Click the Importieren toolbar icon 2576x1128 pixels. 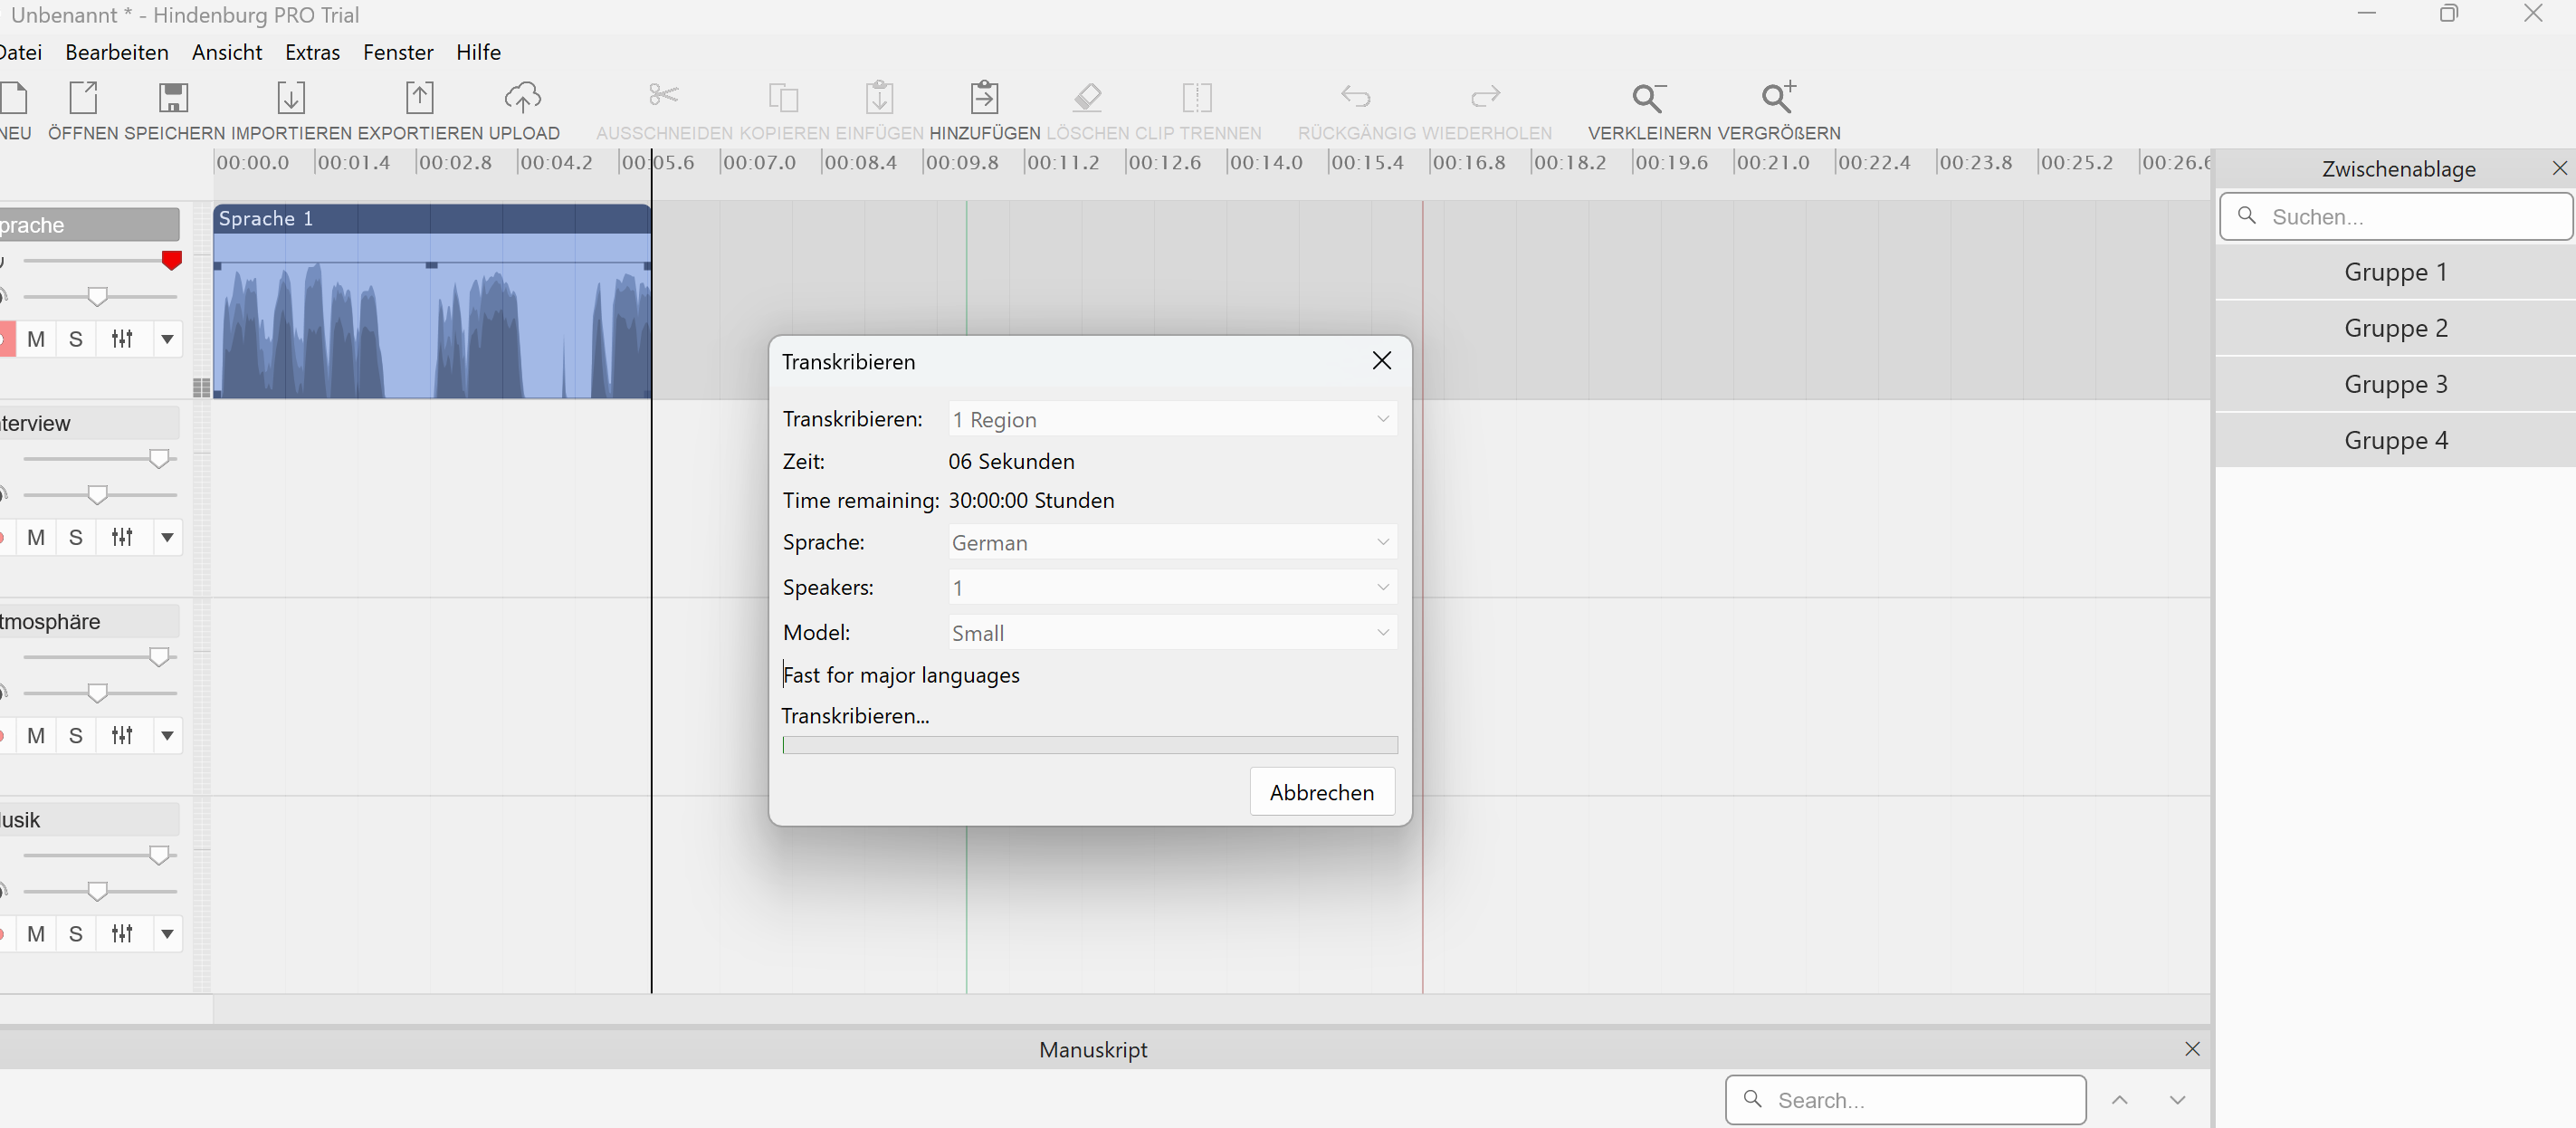point(291,98)
